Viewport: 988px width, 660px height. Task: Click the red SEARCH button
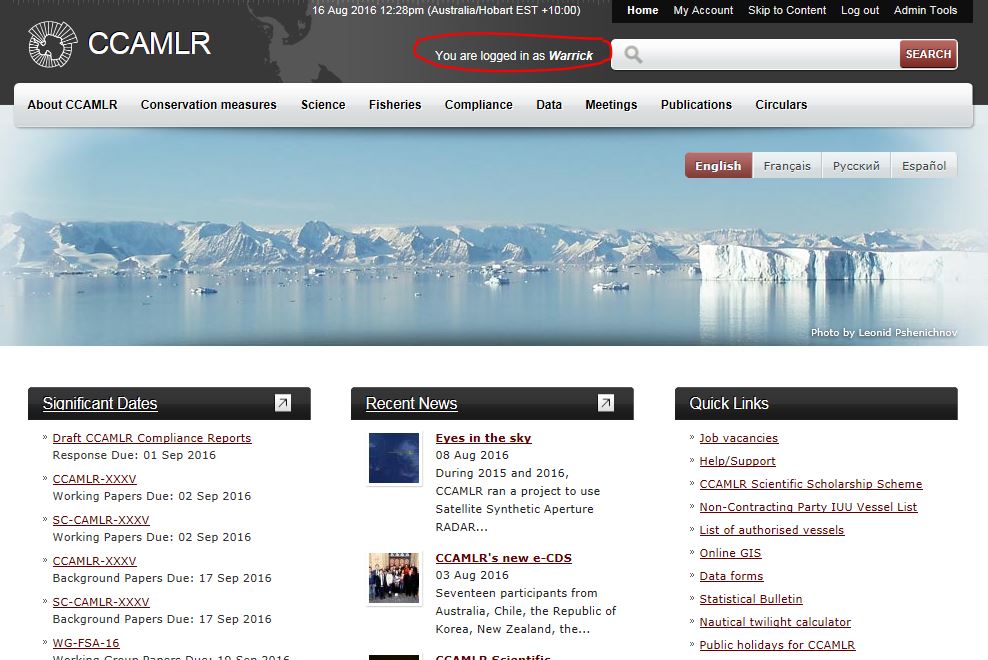pyautogui.click(x=928, y=54)
